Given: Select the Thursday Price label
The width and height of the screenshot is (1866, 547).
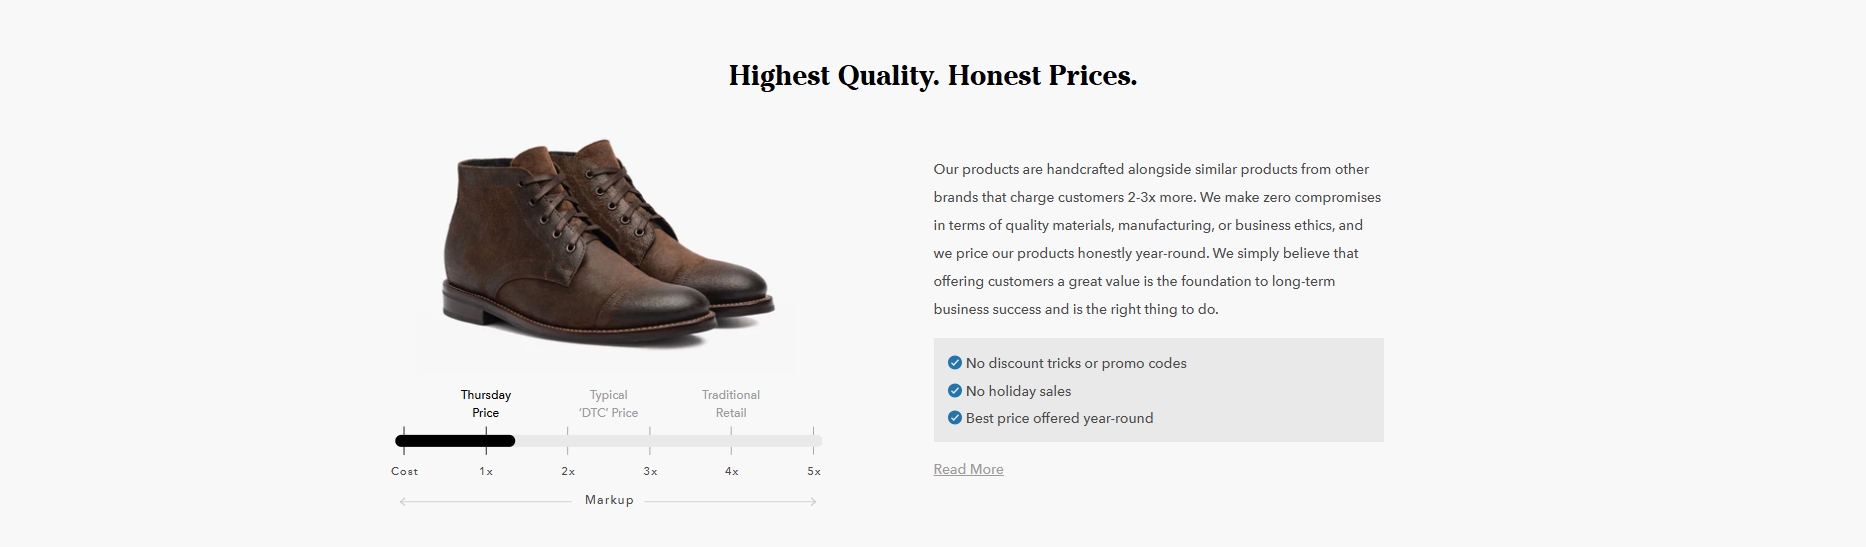Looking at the screenshot, I should pos(486,404).
